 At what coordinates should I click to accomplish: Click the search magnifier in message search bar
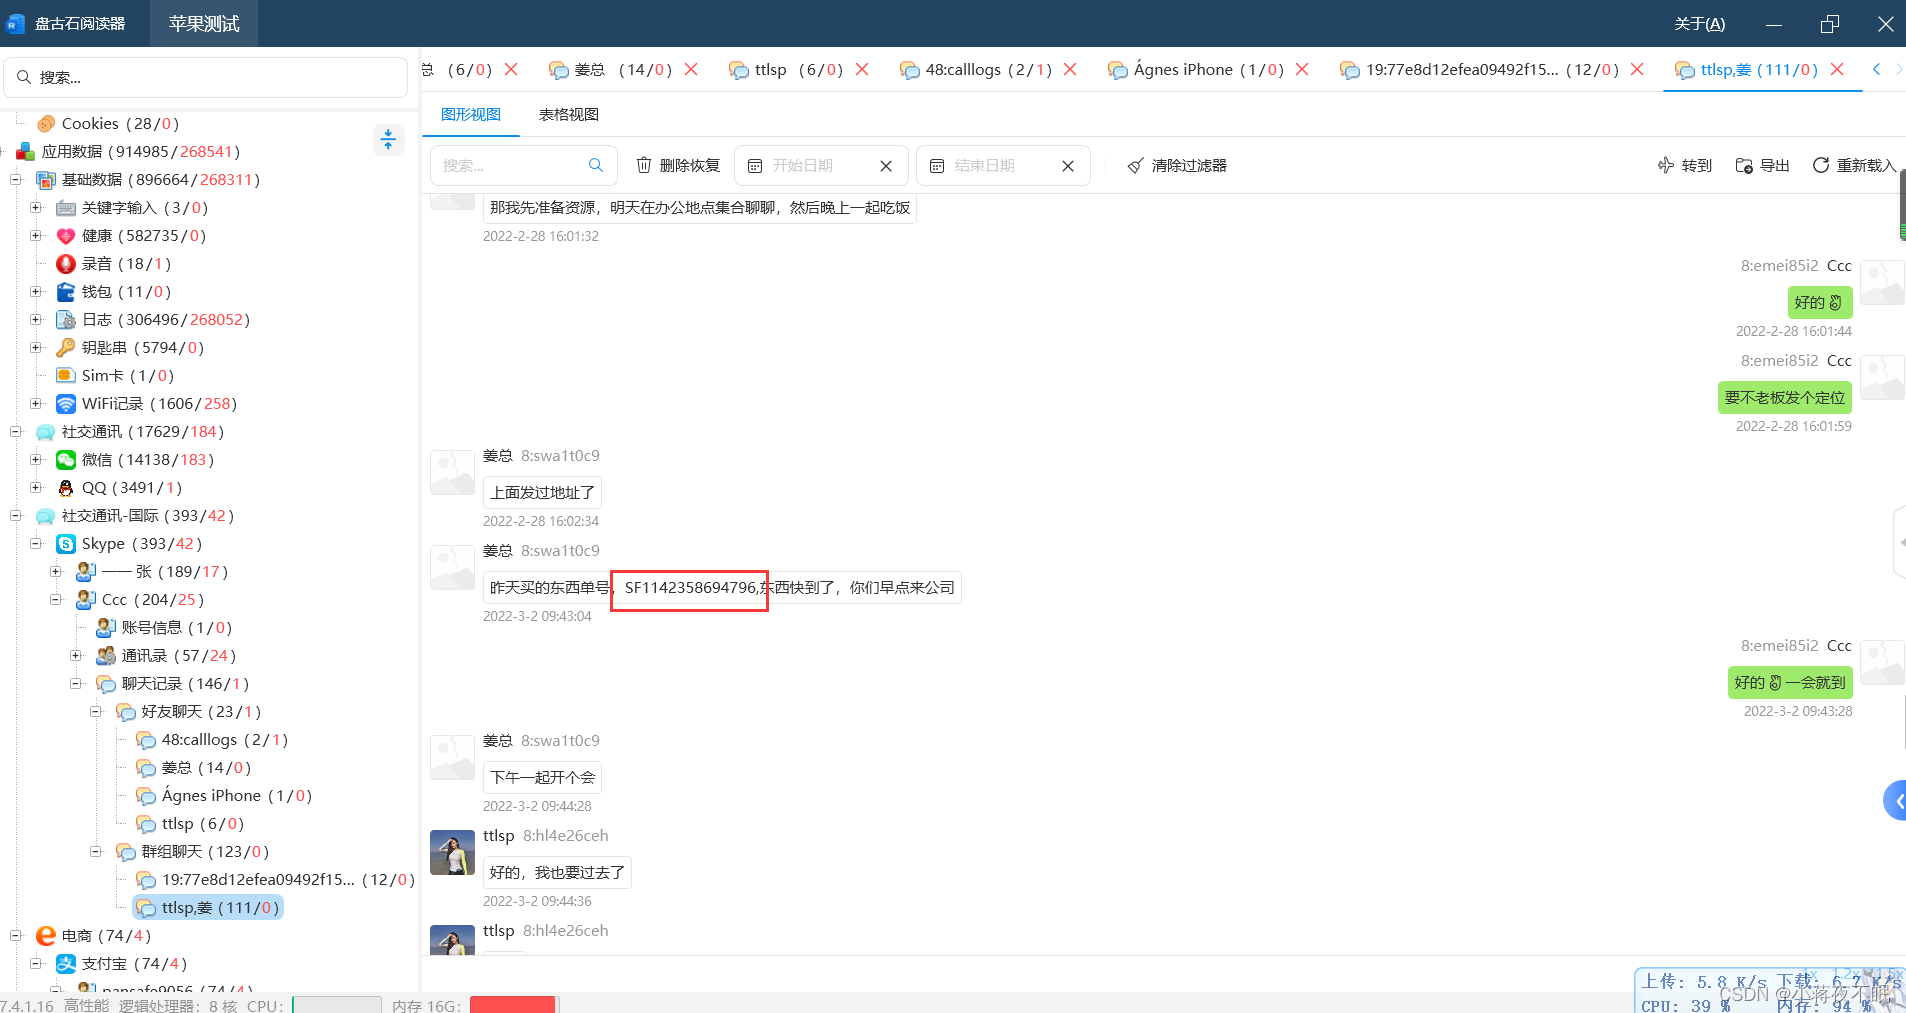pos(597,165)
